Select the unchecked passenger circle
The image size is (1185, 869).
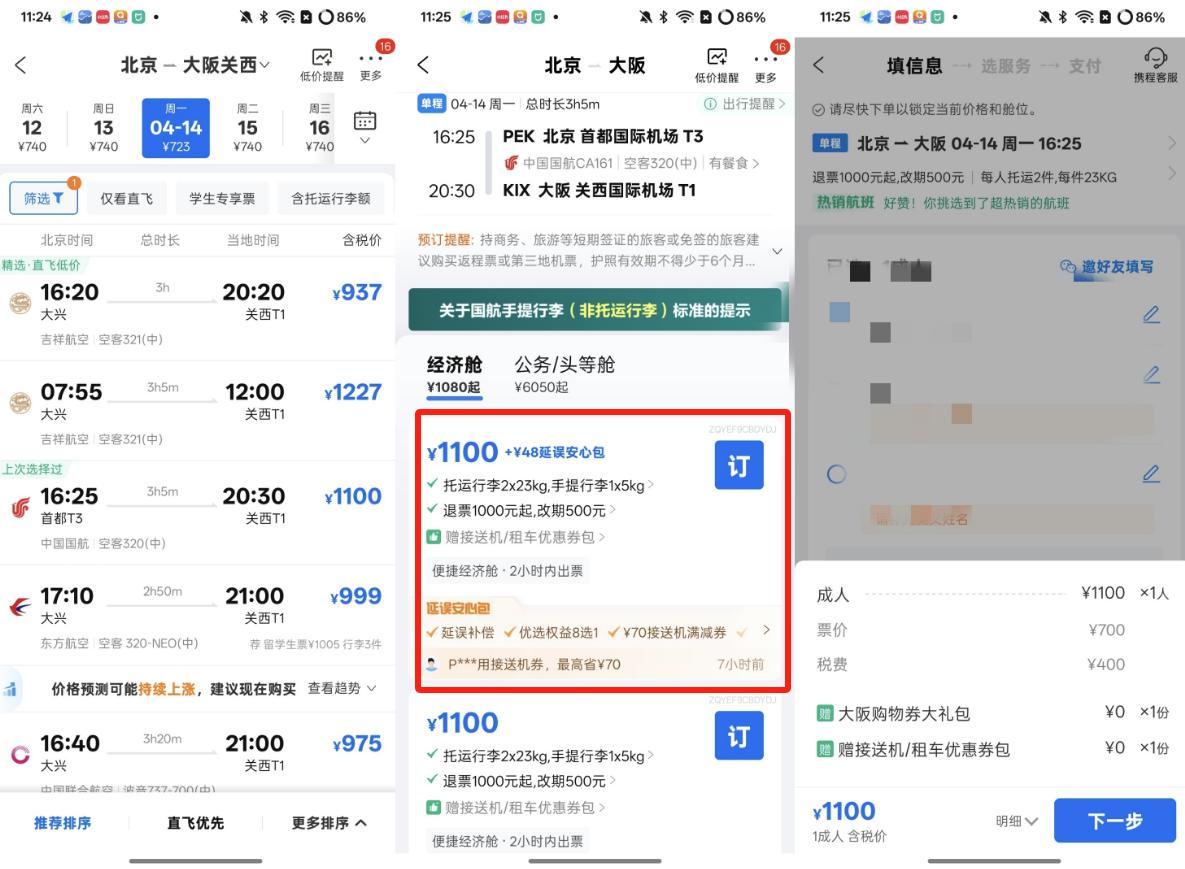[x=836, y=475]
